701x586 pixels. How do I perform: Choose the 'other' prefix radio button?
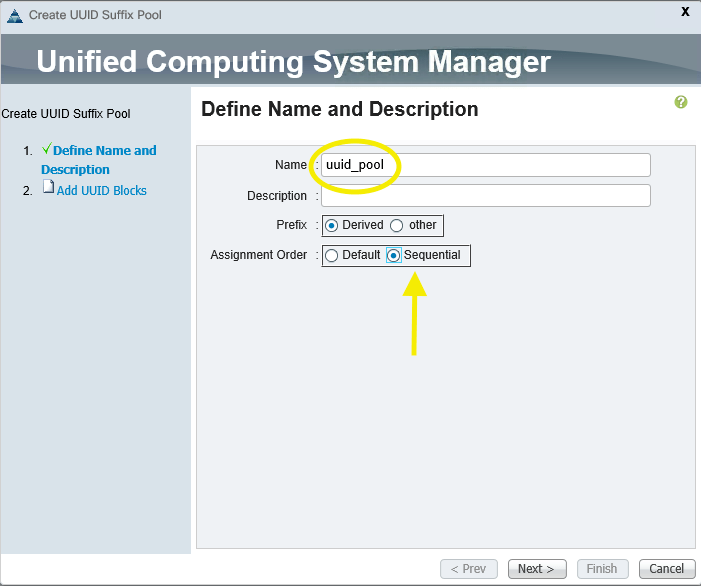pos(397,225)
